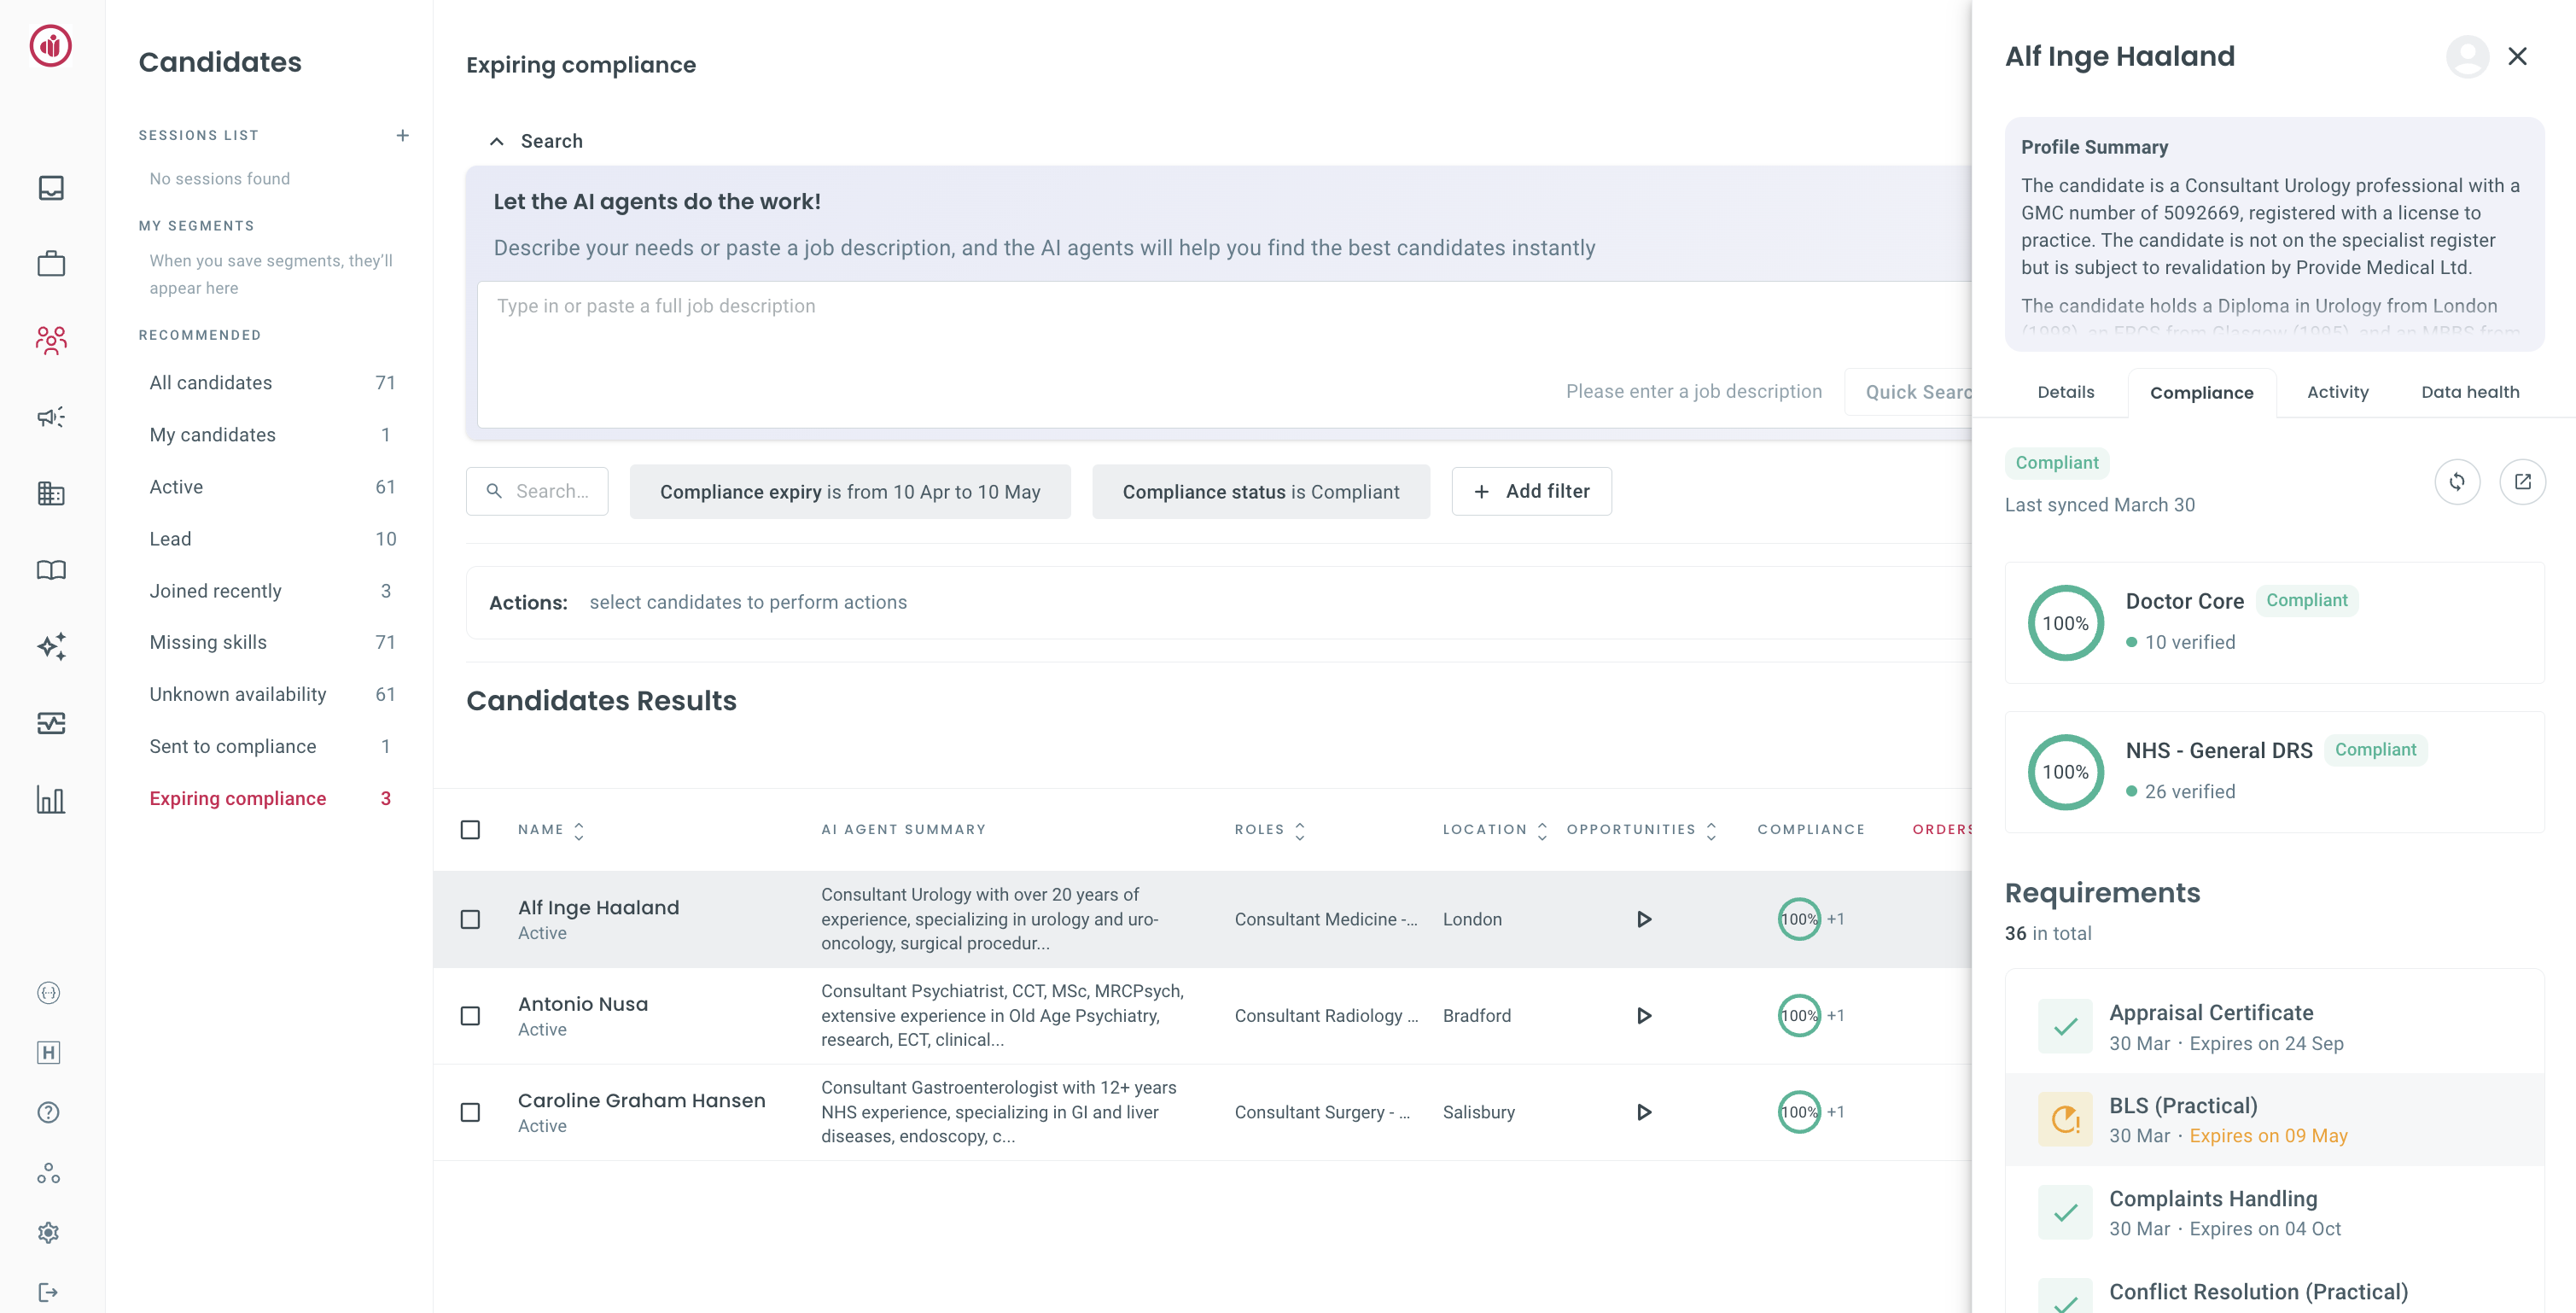Click the three-circles integrations icon
Screen dimensions: 2576x1313
pos(48,1173)
